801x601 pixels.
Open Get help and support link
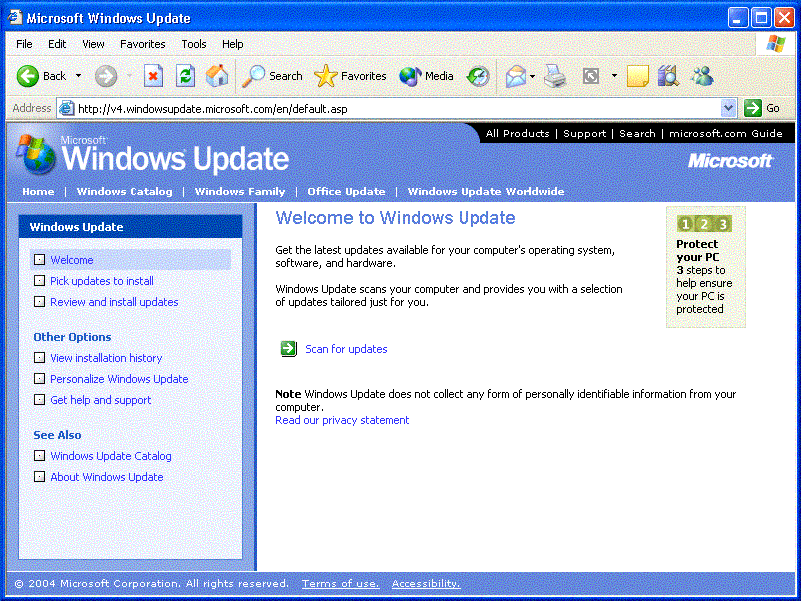click(x=101, y=400)
